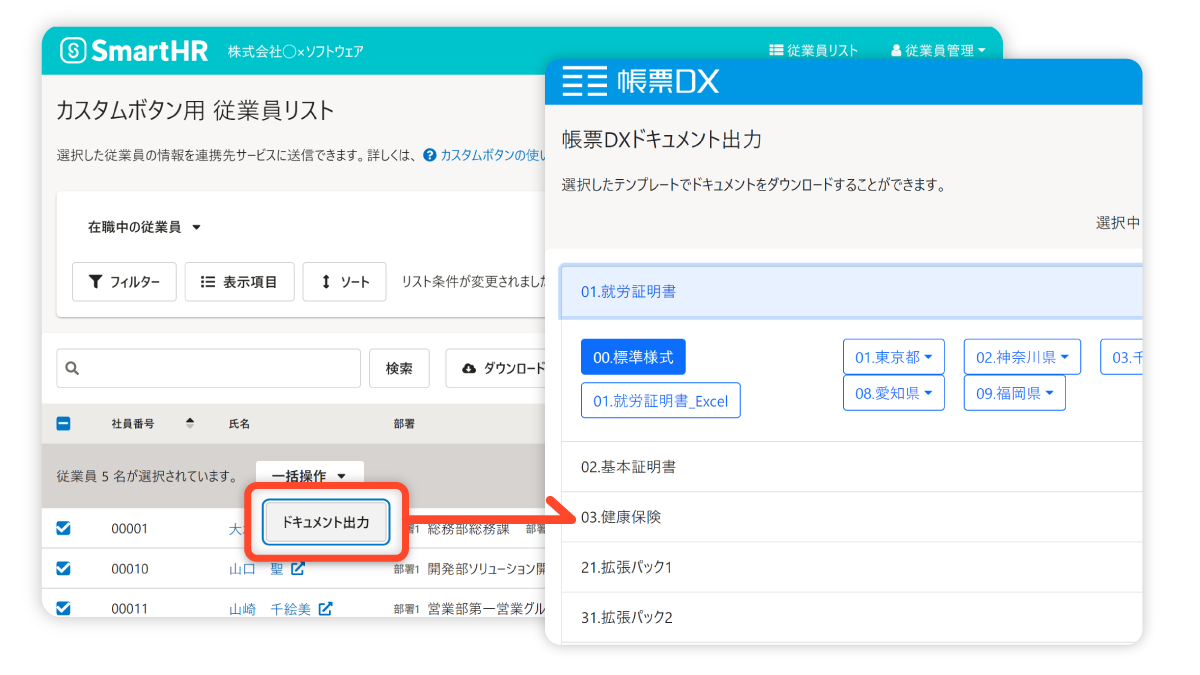This screenshot has height=675, width=1200.
Task: Click the ダウンロード button
Action: (497, 368)
